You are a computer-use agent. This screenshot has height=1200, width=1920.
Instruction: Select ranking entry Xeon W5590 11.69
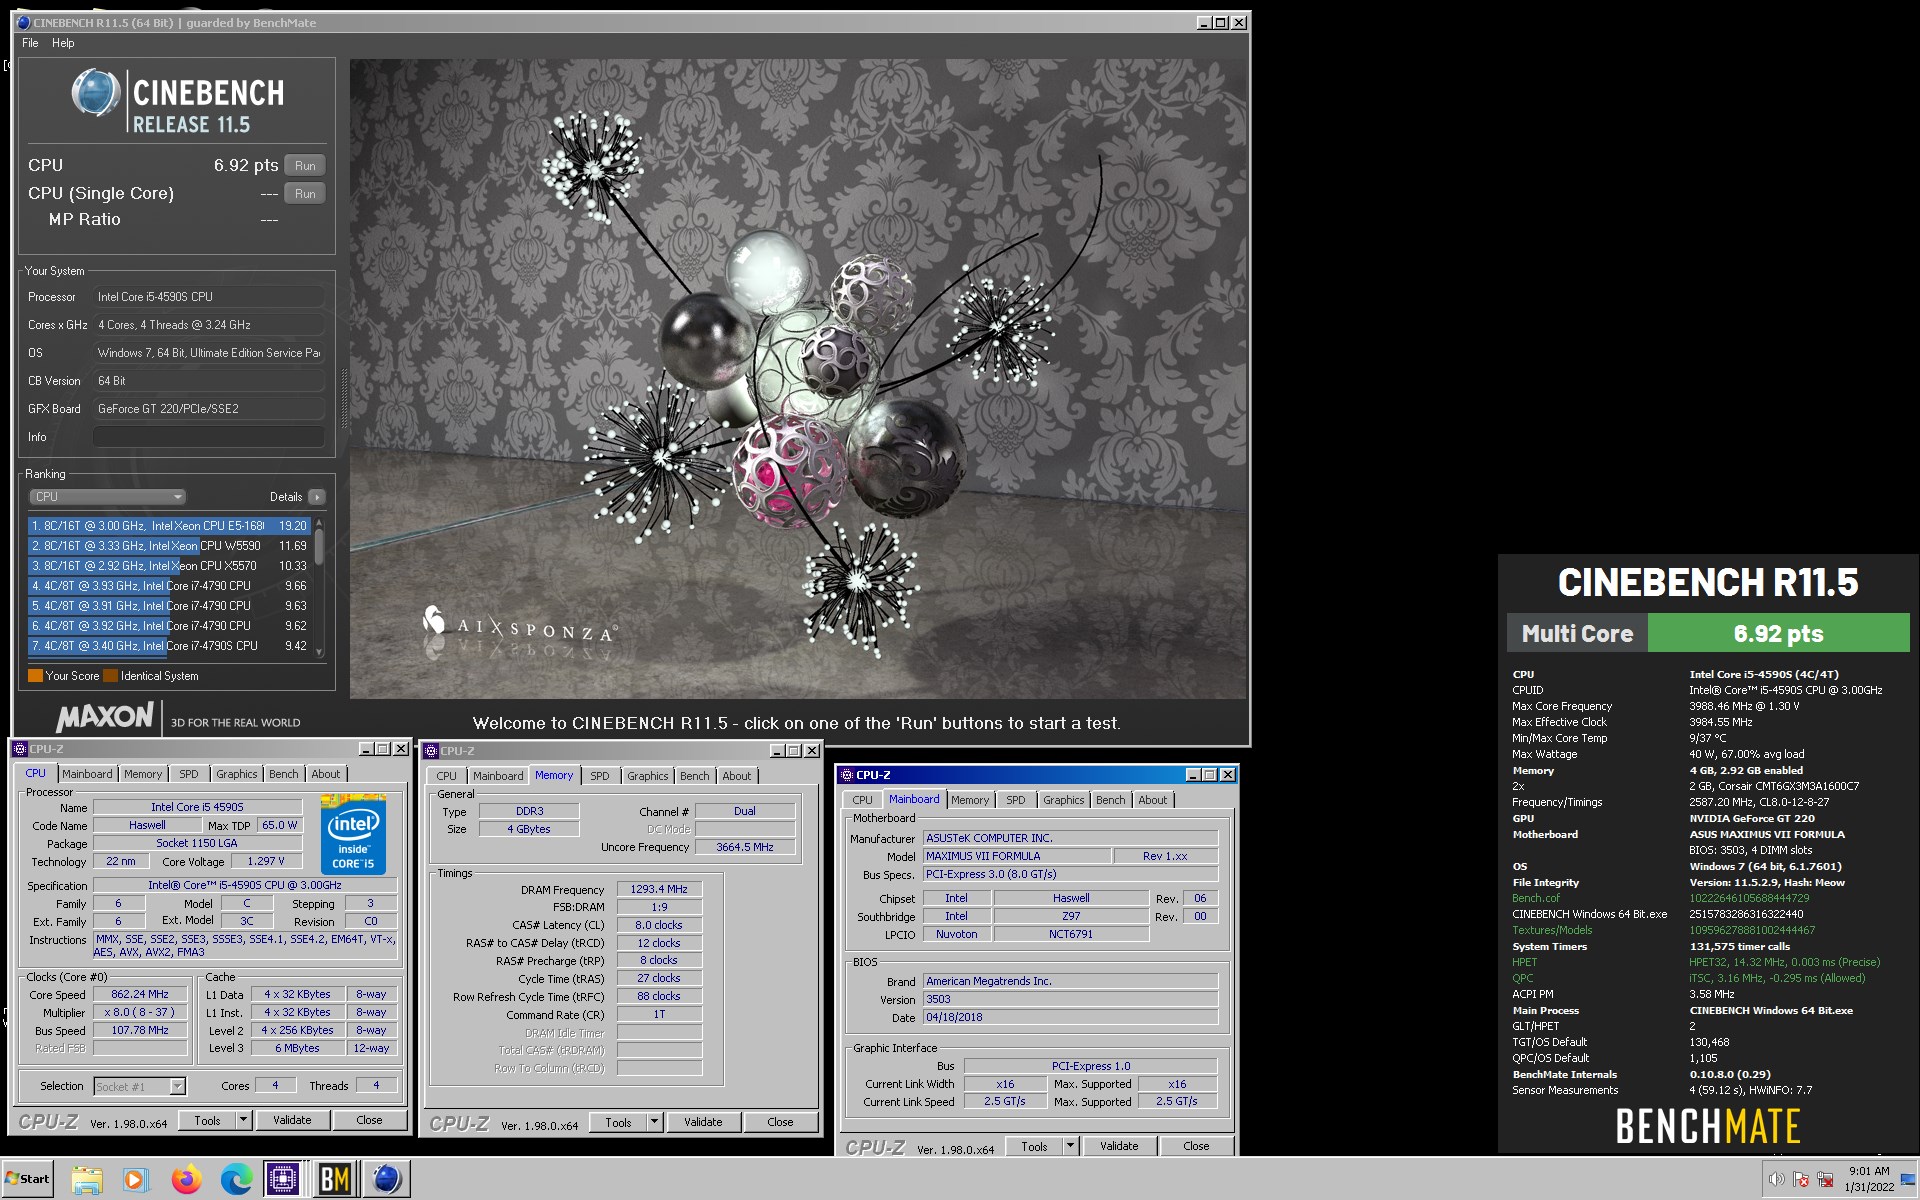(169, 546)
